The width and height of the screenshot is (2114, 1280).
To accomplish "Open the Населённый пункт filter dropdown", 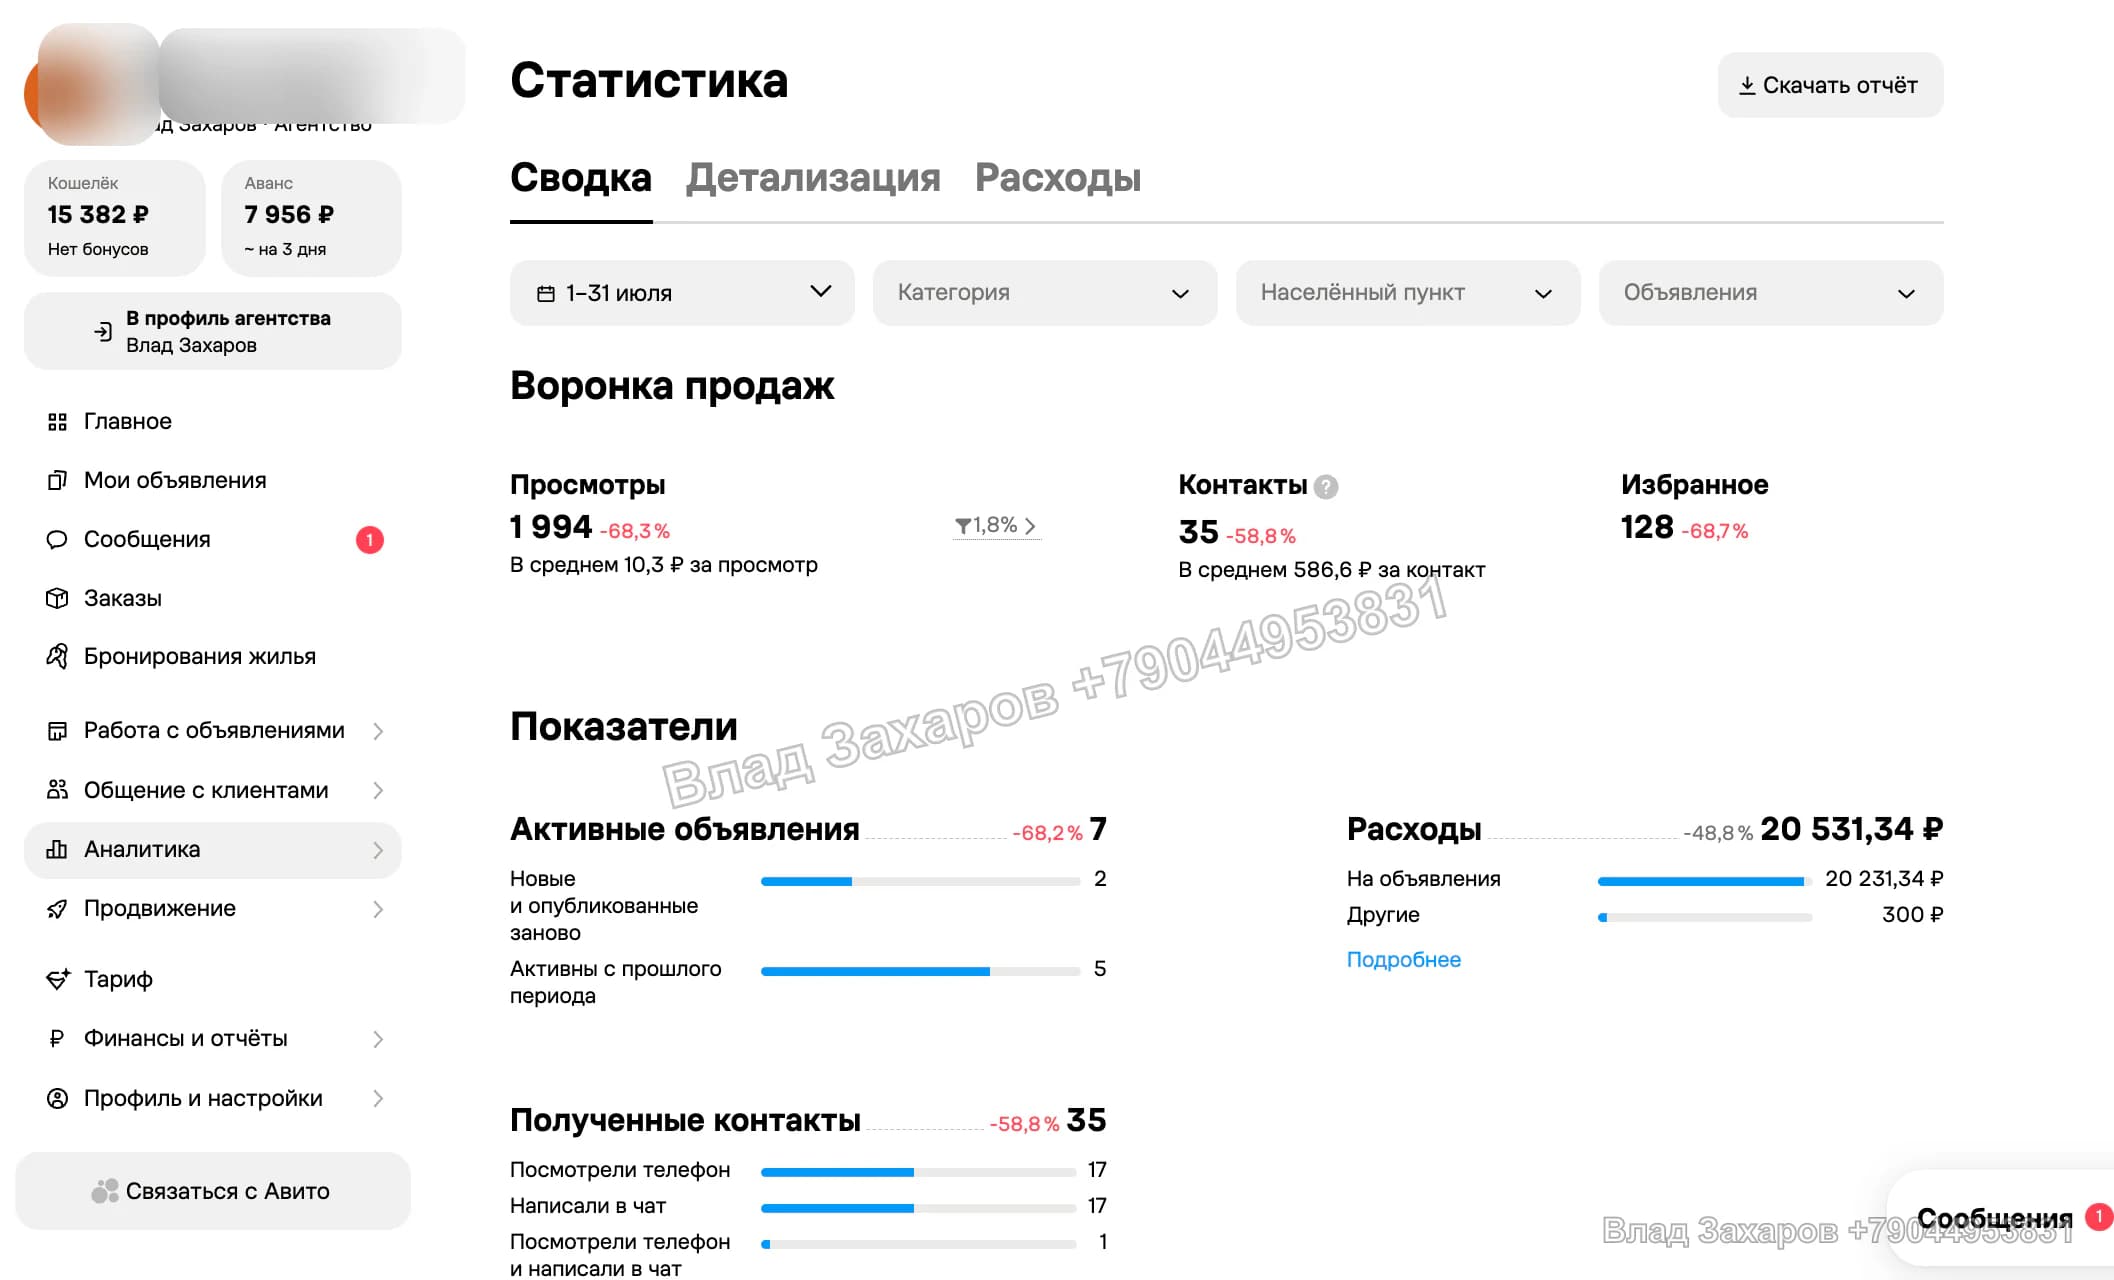I will click(1408, 293).
